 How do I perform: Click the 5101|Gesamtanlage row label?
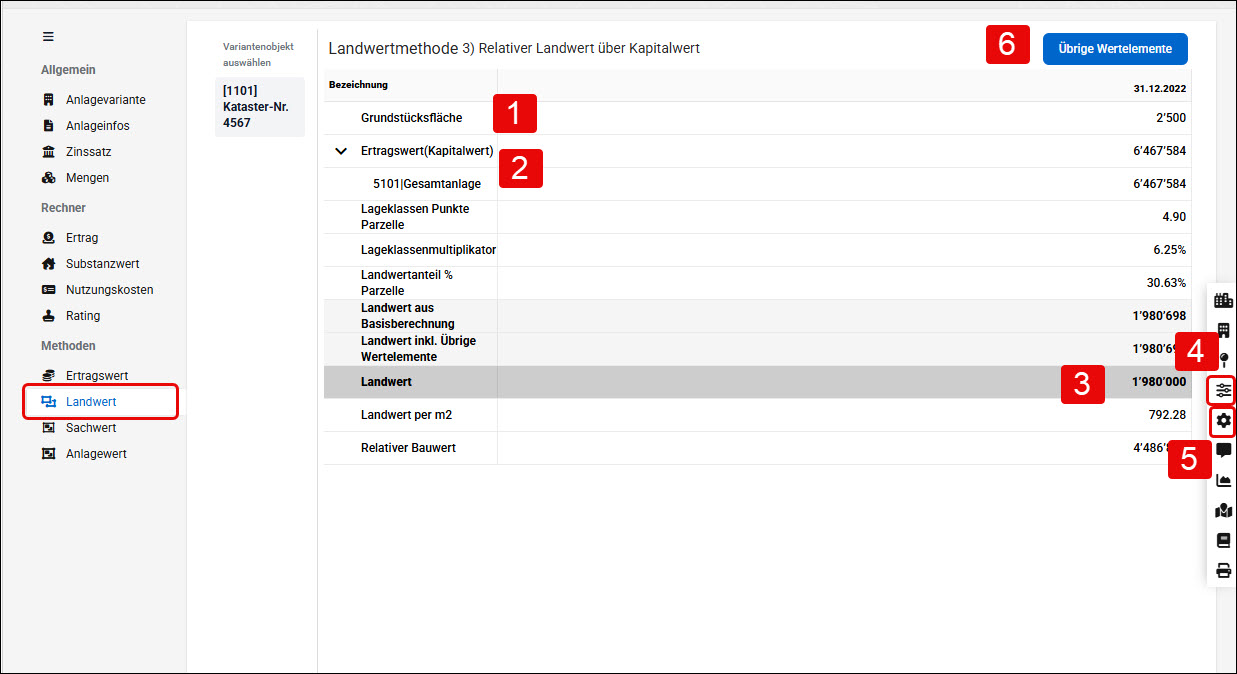[x=427, y=184]
